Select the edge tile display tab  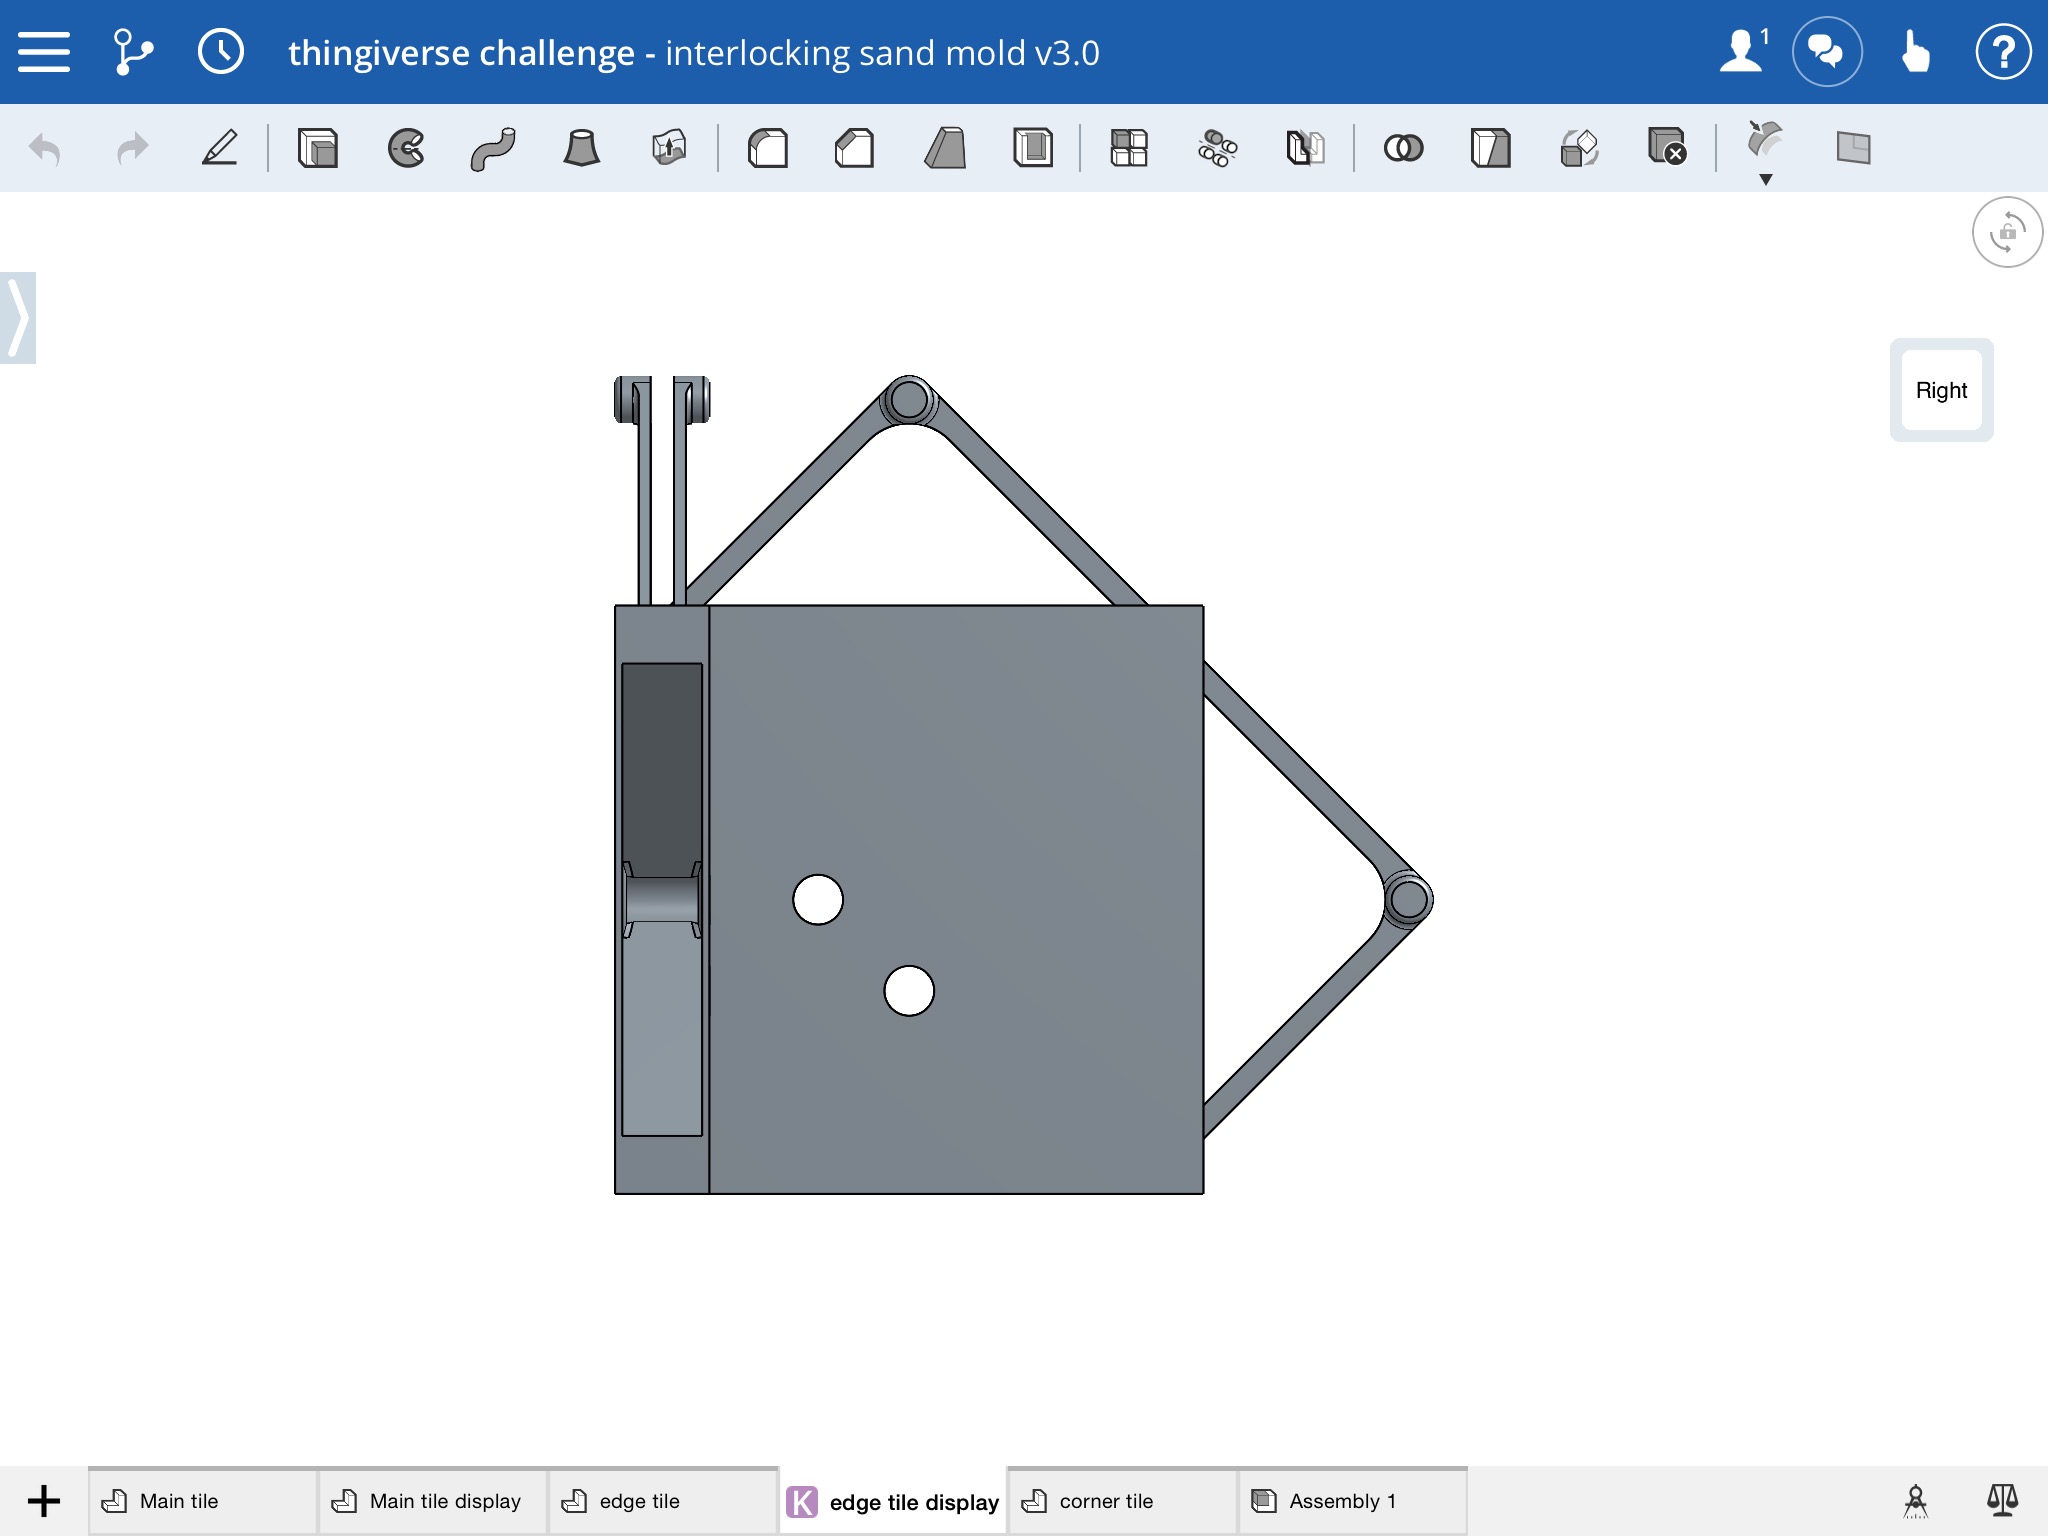click(893, 1501)
